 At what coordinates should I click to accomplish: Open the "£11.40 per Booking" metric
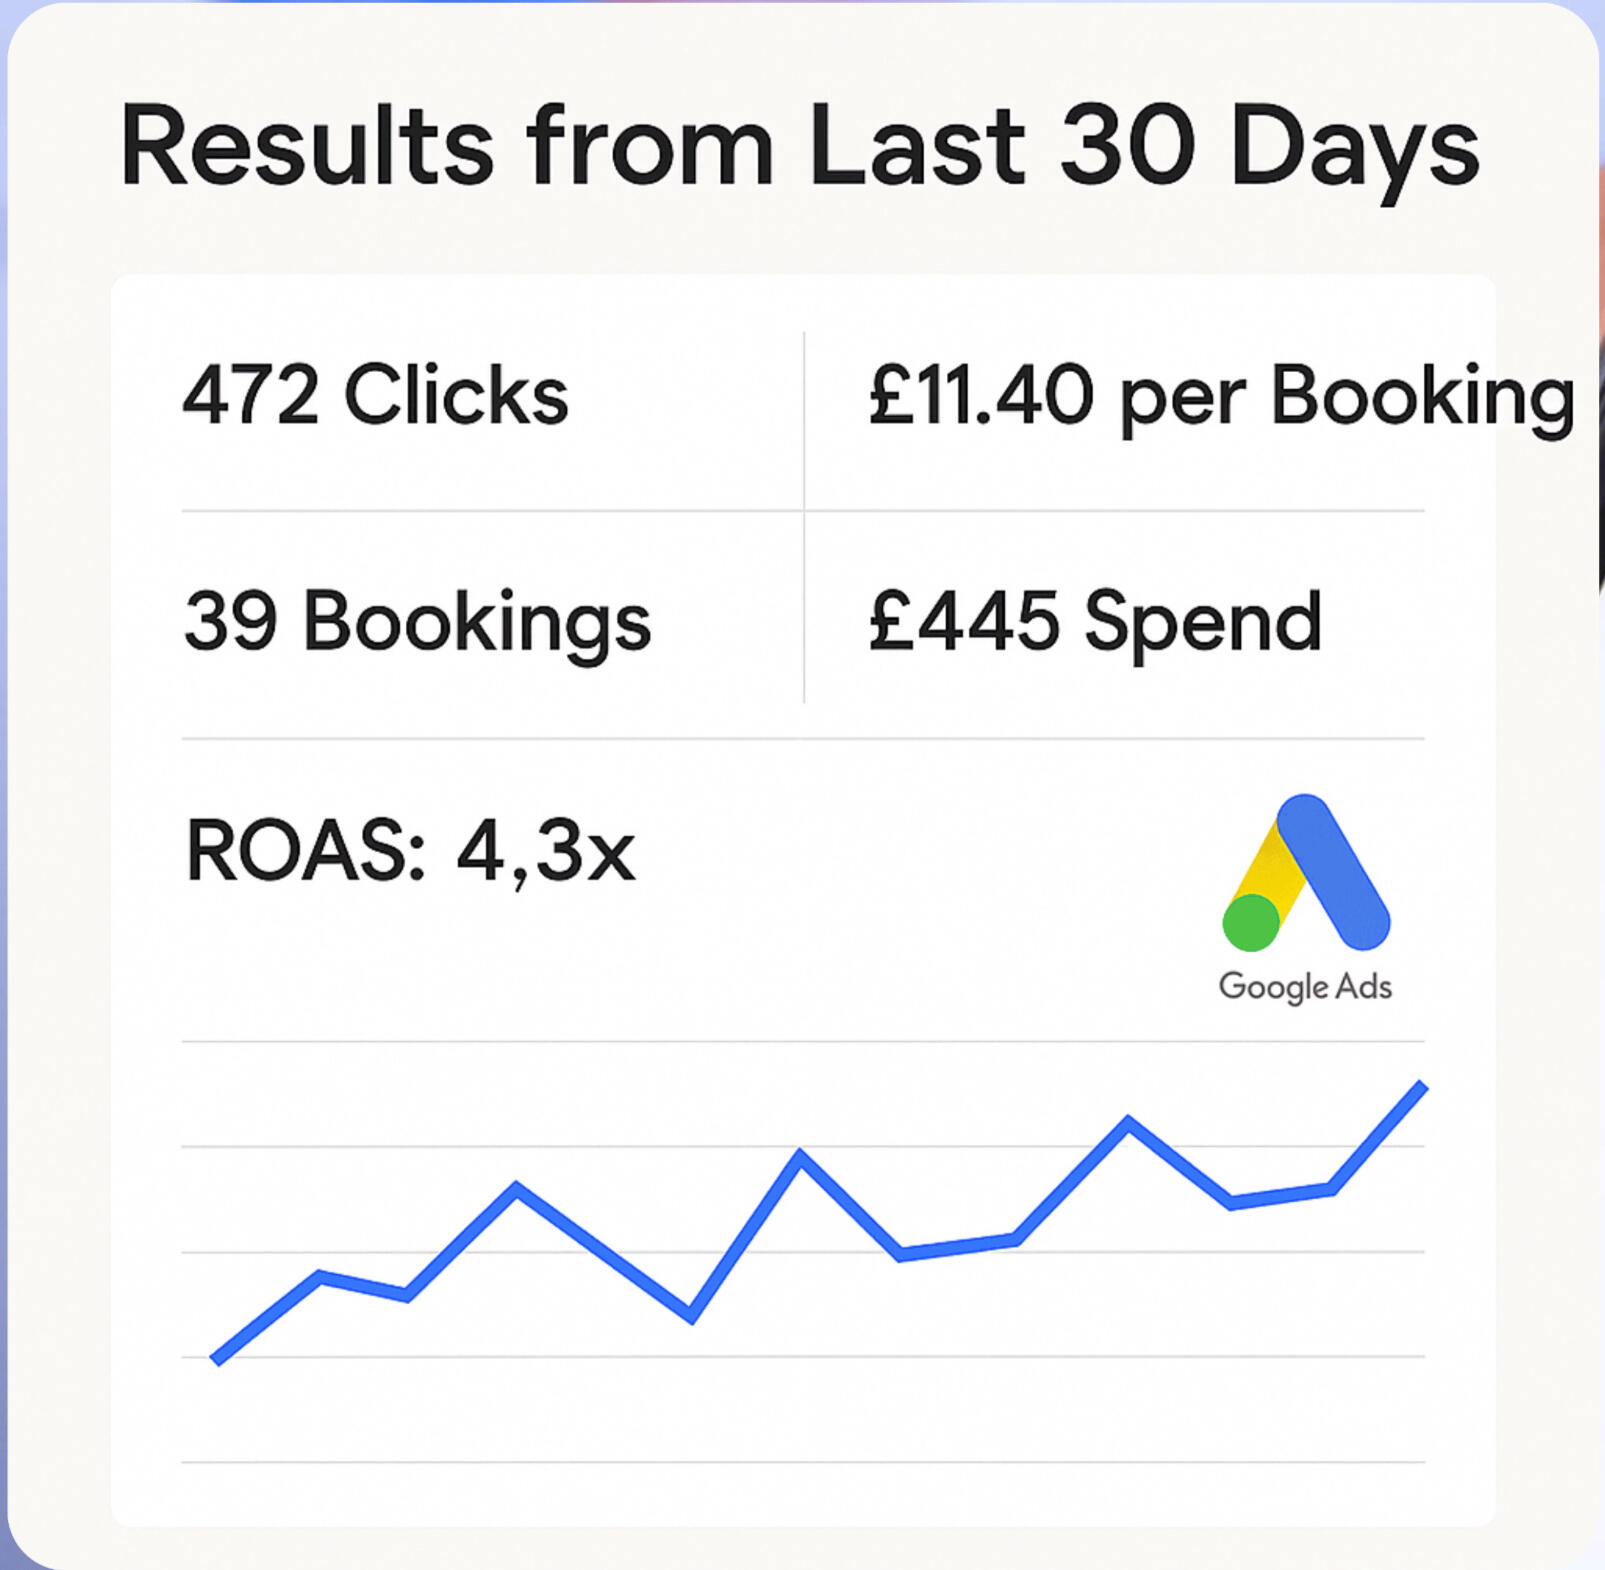[x=1221, y=397]
